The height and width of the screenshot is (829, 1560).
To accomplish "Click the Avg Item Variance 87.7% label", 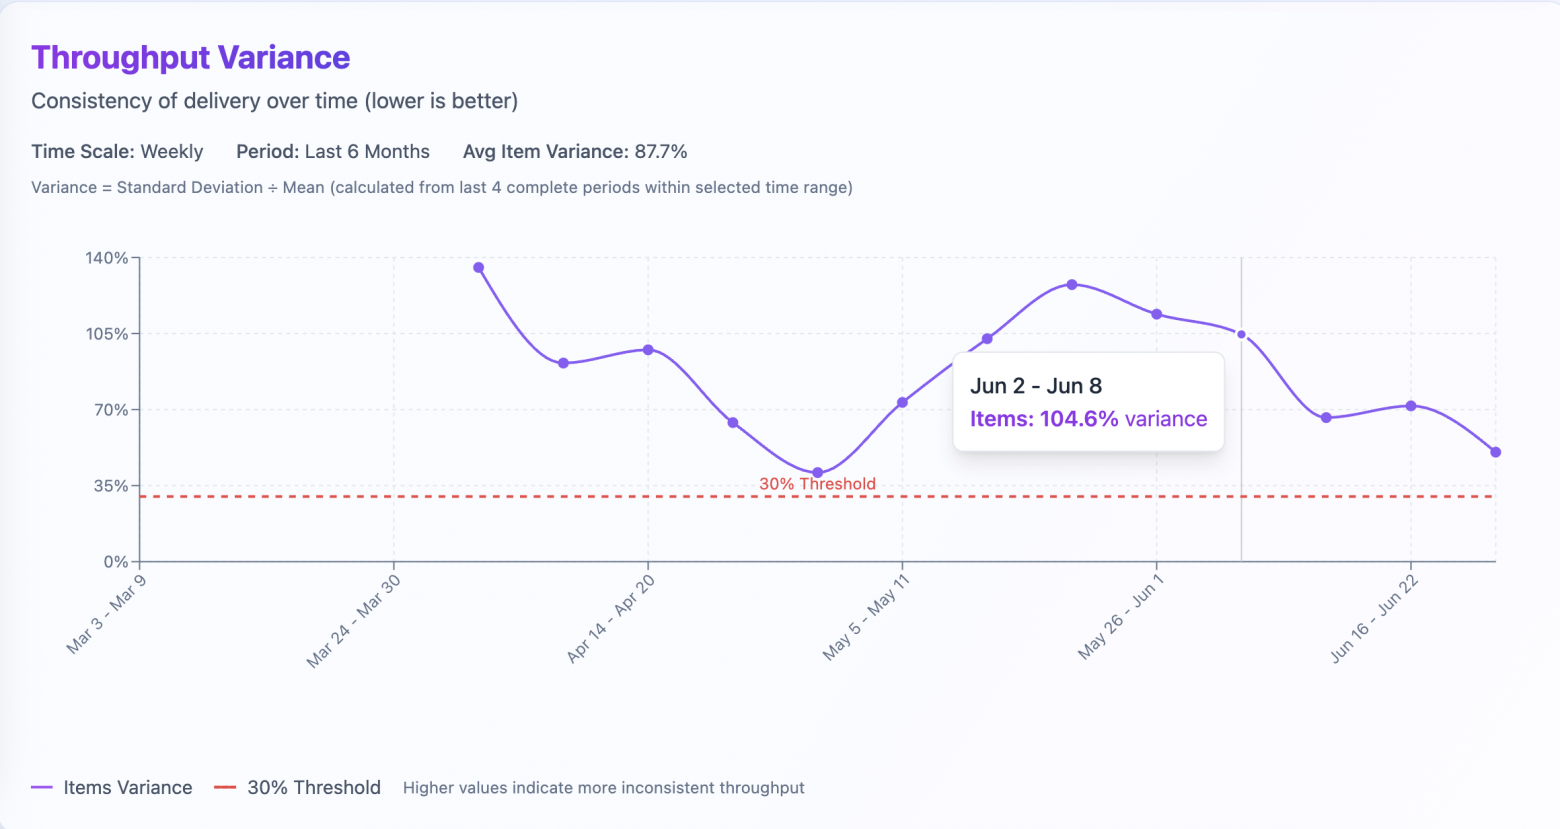I will point(575,152).
